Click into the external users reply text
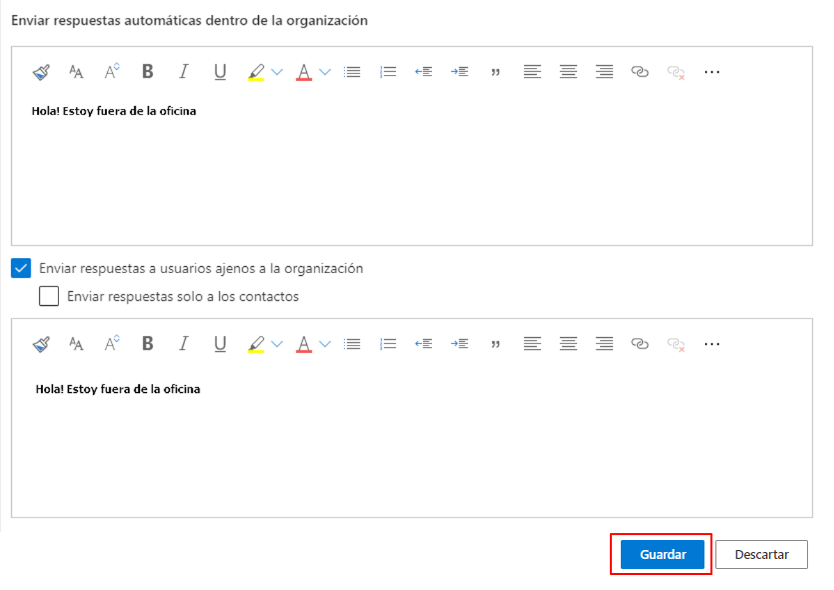 click(x=118, y=389)
